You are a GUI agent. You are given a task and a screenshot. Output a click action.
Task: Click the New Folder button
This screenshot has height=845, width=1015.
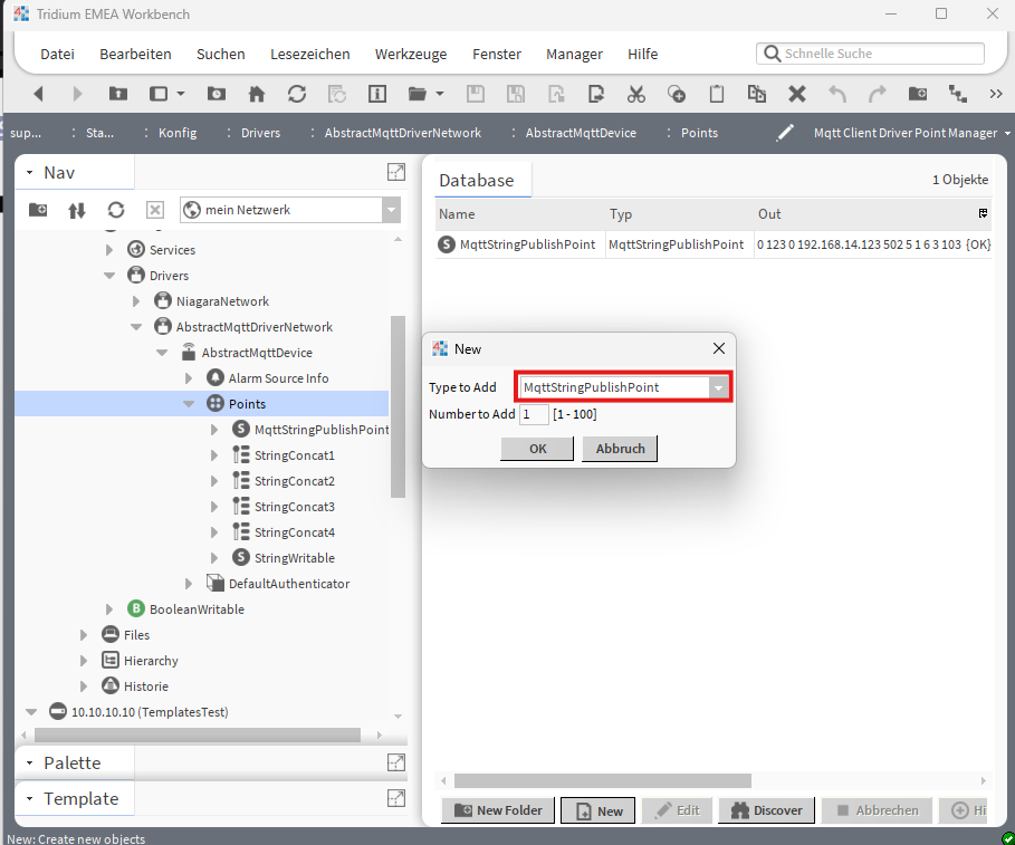[498, 811]
